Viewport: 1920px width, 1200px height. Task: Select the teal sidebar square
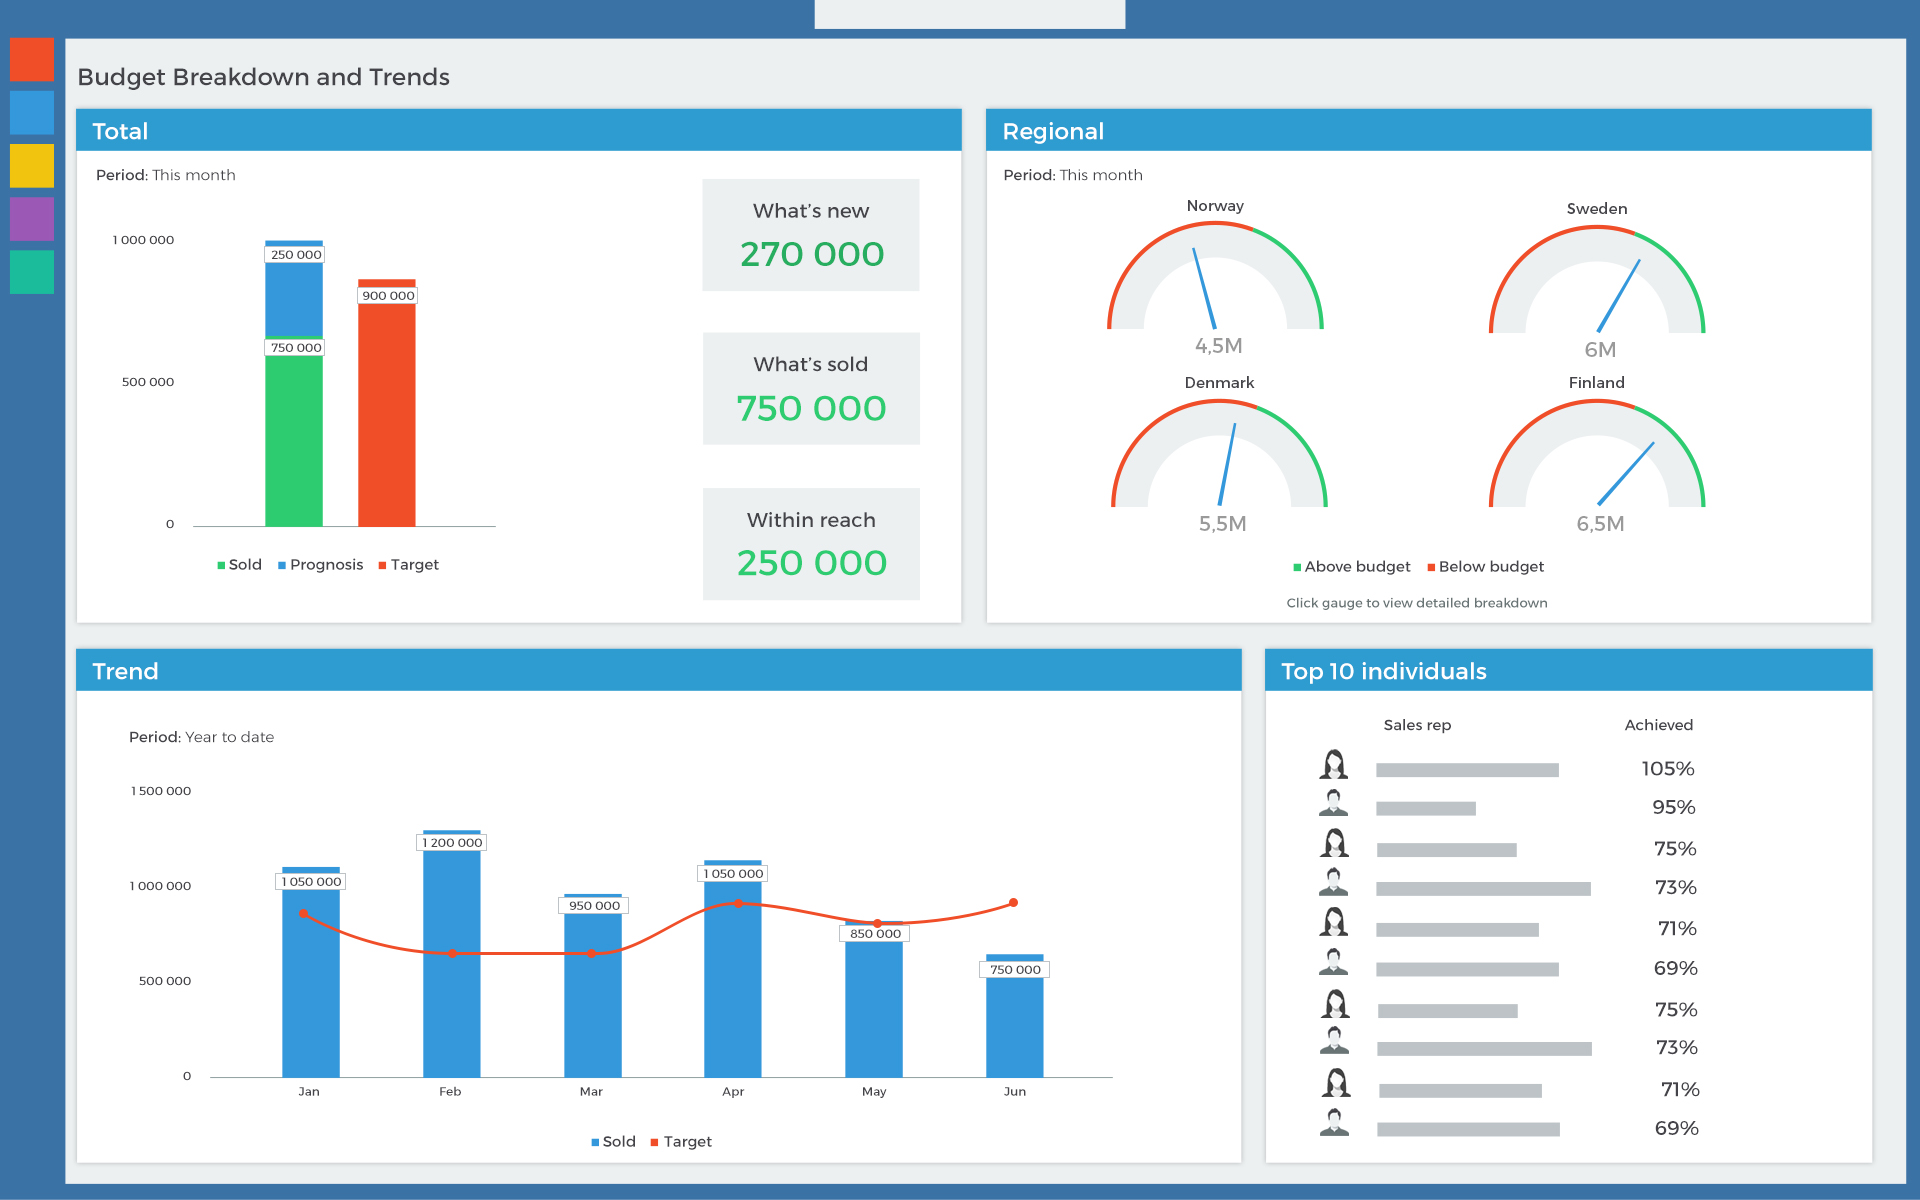click(31, 272)
